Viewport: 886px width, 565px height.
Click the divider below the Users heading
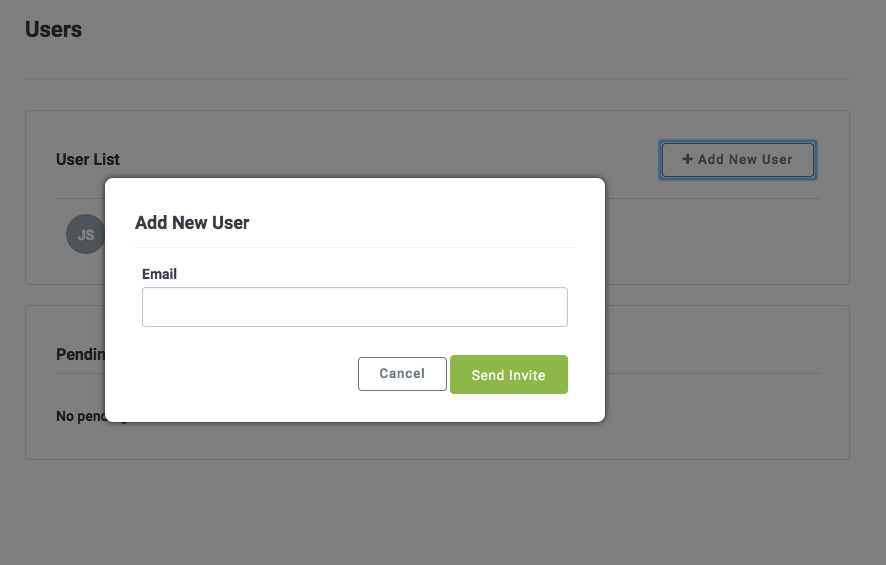pos(437,79)
